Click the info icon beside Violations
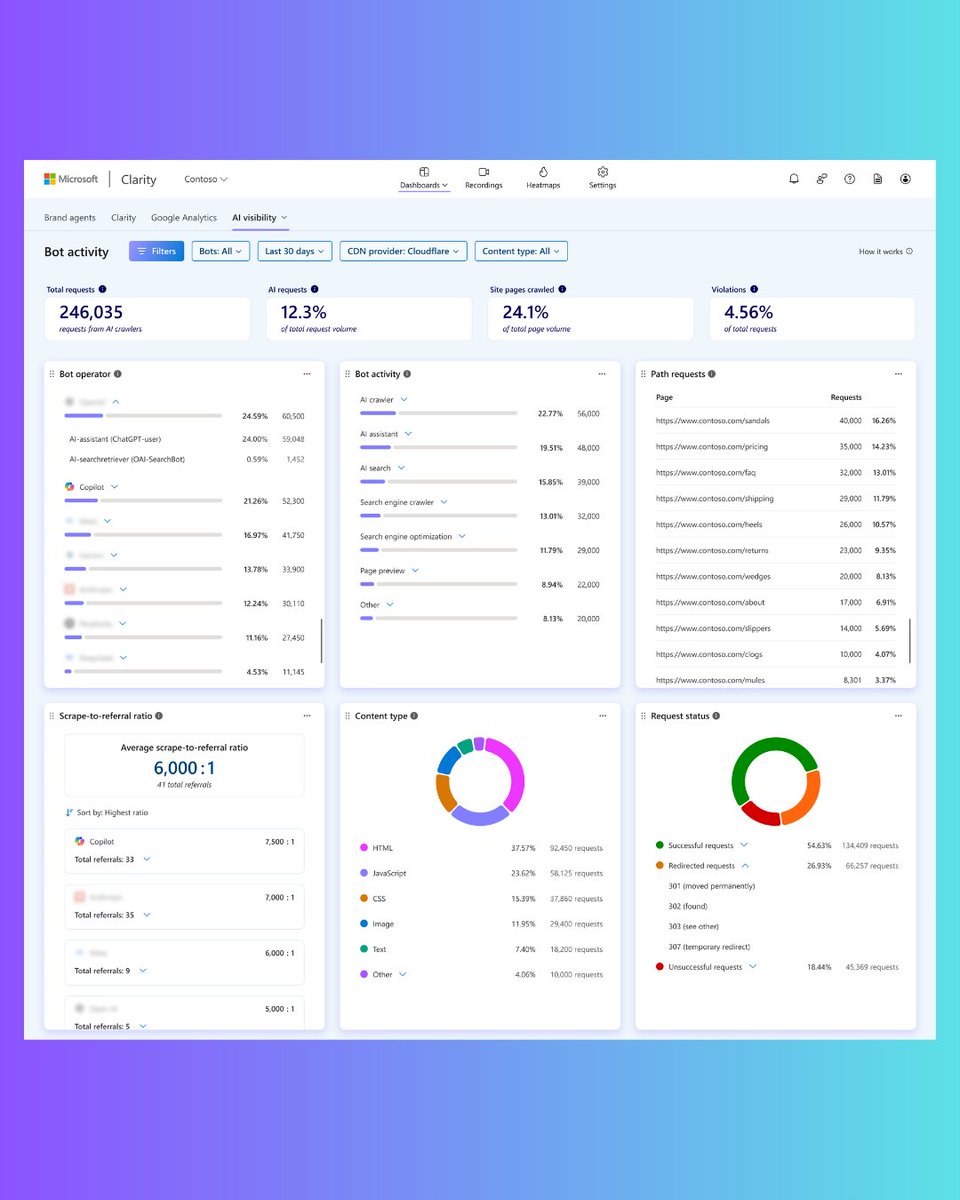 754,289
